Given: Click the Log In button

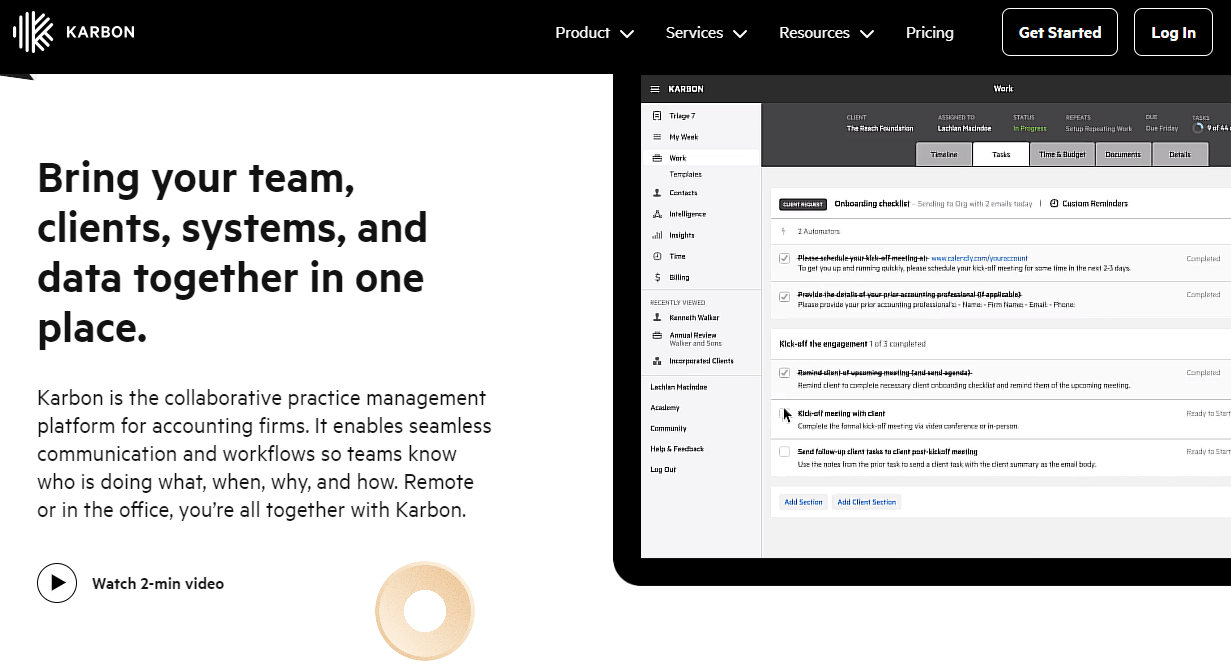Looking at the screenshot, I should [1173, 32].
